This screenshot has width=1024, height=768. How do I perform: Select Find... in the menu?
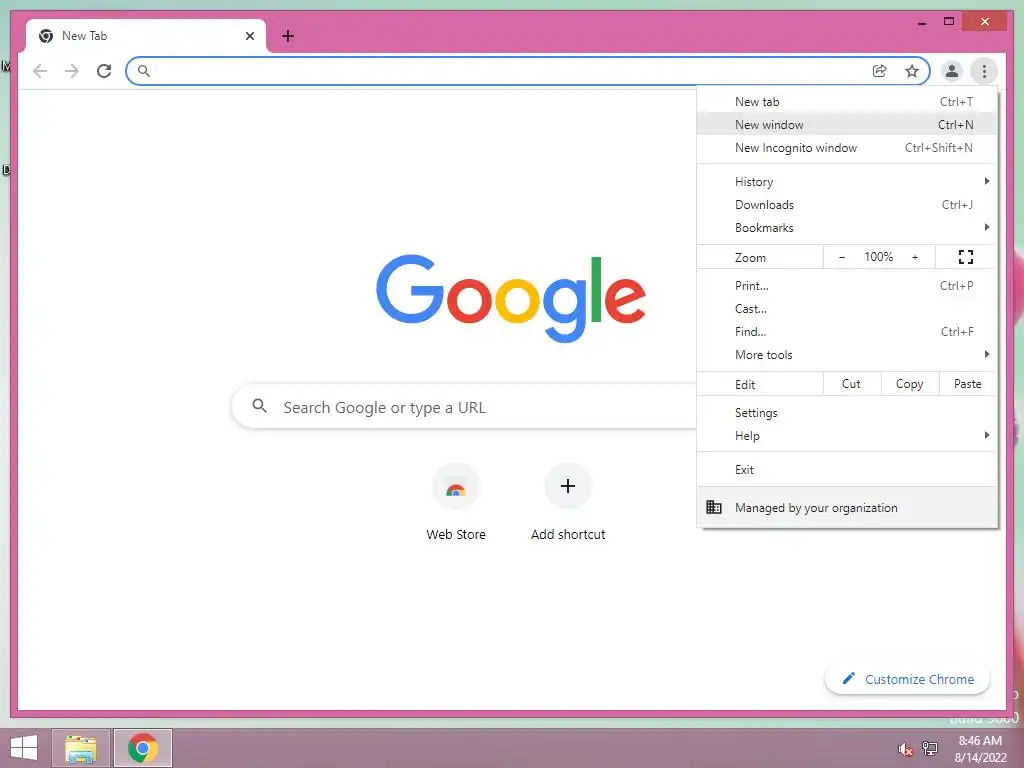click(x=847, y=331)
